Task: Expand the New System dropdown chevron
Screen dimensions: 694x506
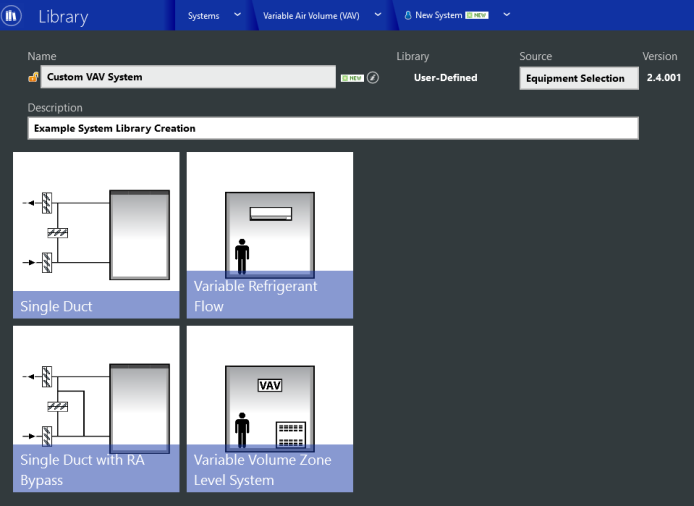Action: [507, 15]
